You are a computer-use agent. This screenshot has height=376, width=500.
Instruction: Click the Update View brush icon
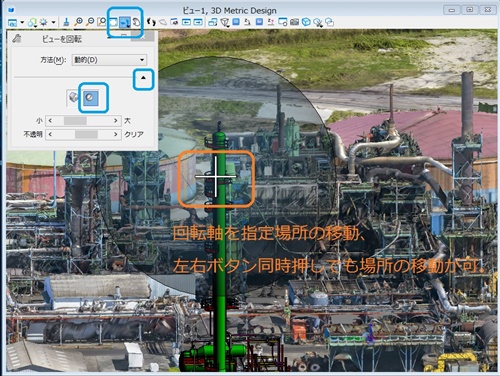click(x=66, y=22)
